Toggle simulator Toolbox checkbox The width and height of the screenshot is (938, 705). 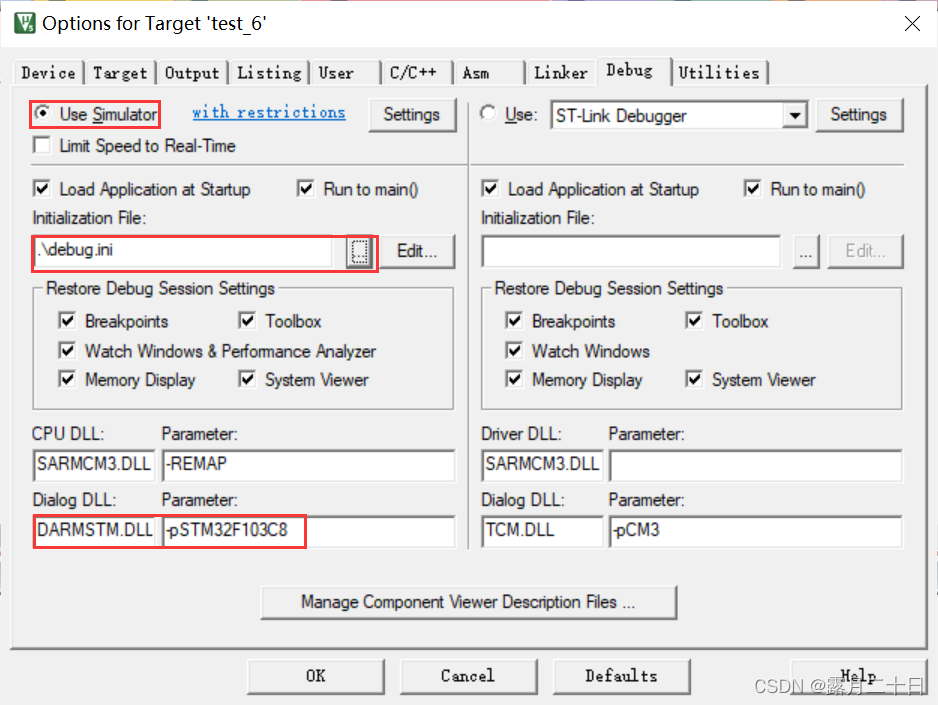tap(247, 321)
